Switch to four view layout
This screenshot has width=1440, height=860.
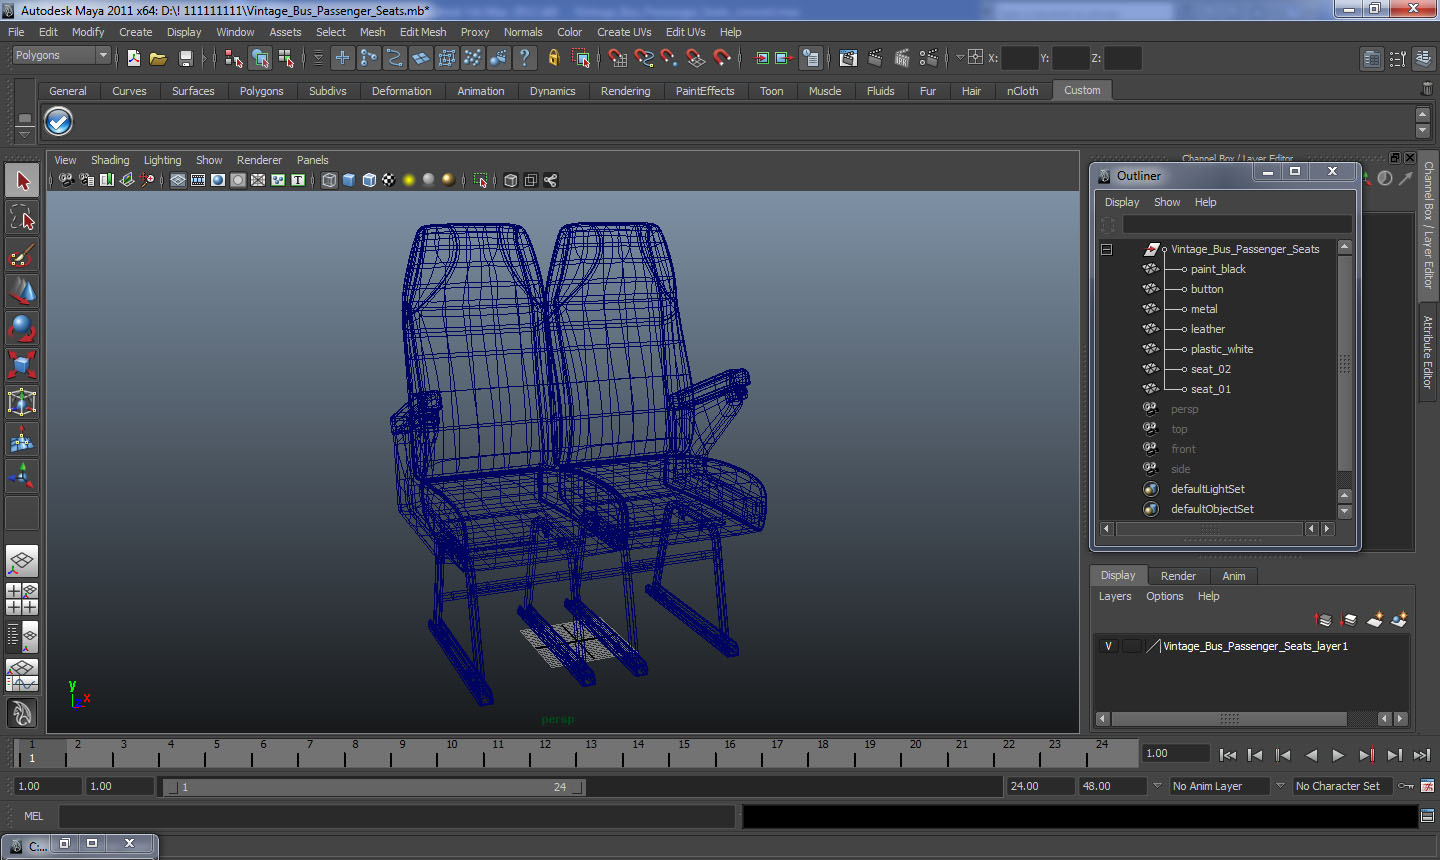[x=22, y=598]
